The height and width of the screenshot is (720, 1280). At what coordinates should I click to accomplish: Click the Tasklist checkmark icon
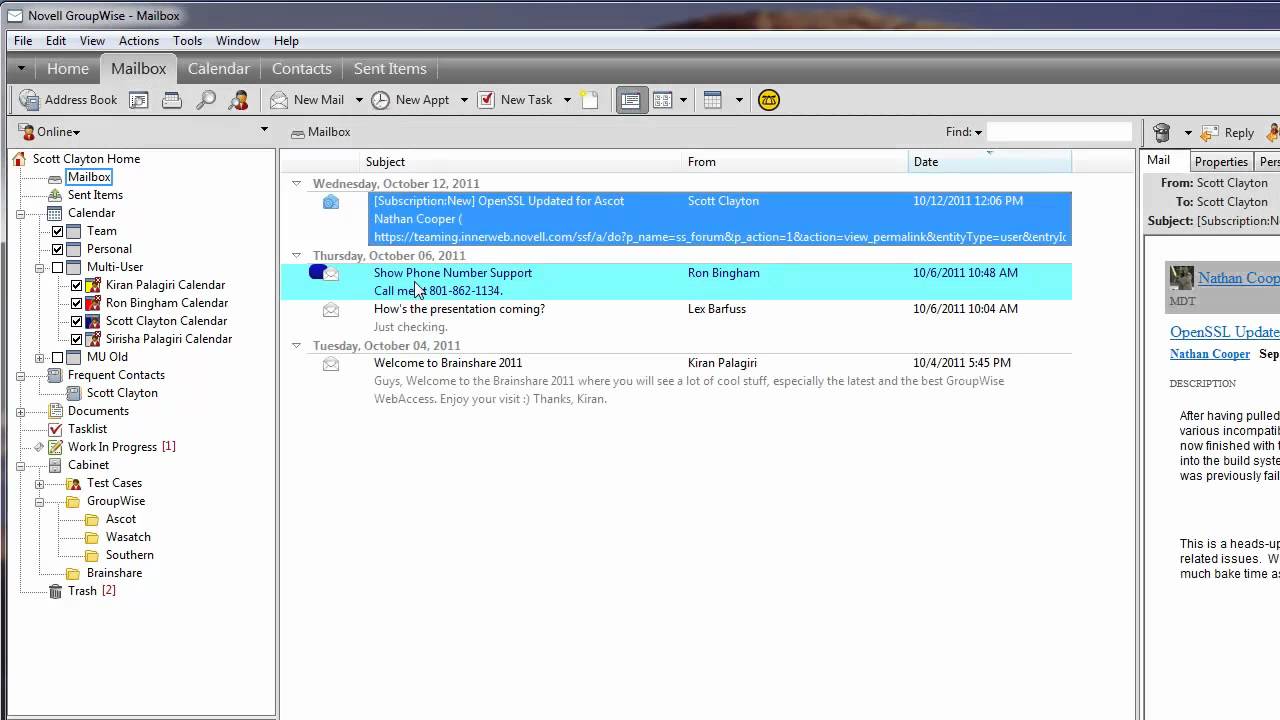[x=55, y=429]
